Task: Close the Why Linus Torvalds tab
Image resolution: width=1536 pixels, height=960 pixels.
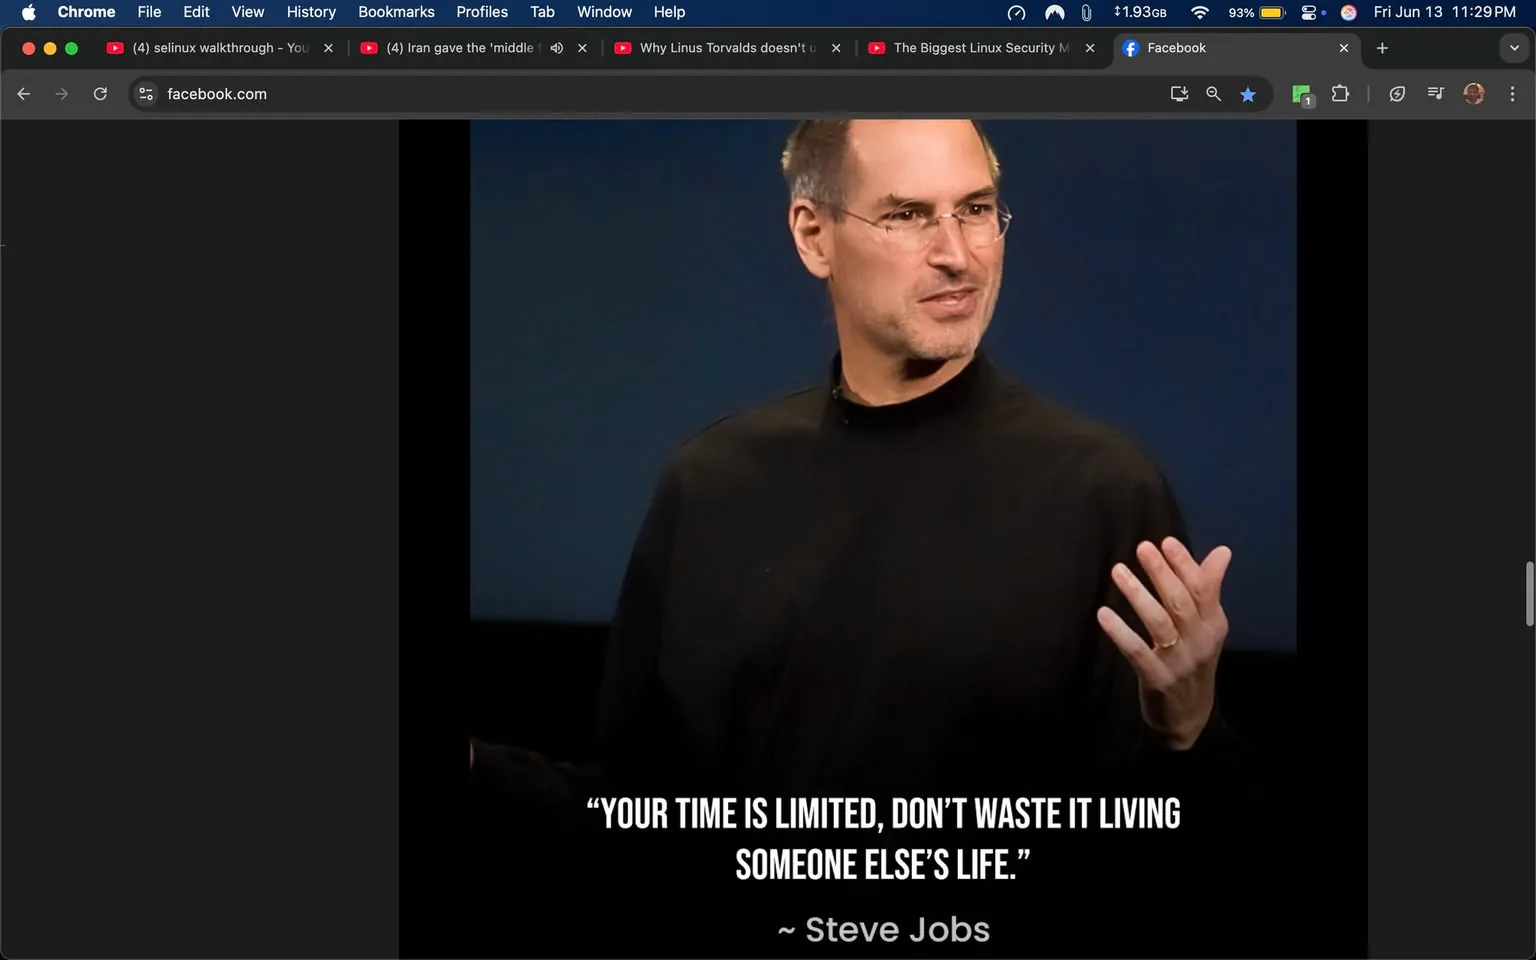Action: coord(836,48)
